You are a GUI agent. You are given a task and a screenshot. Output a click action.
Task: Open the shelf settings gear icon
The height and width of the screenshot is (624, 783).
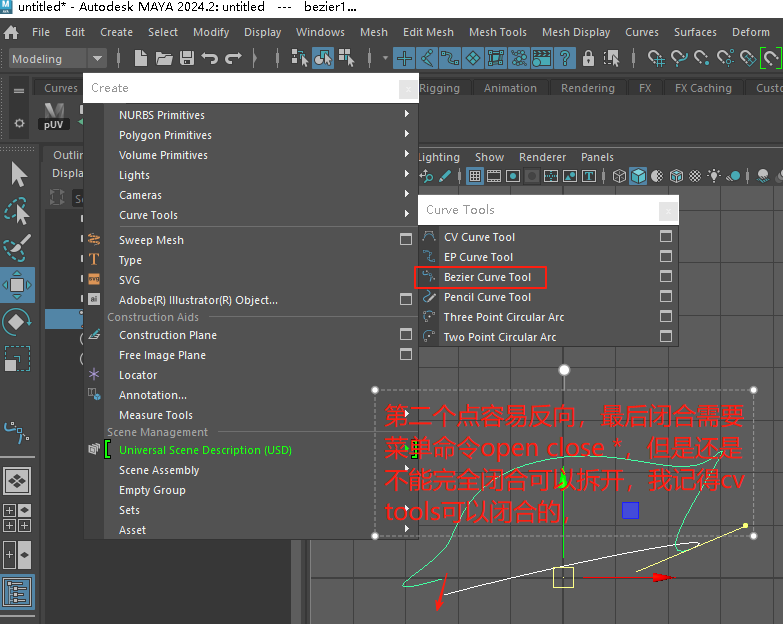19,123
